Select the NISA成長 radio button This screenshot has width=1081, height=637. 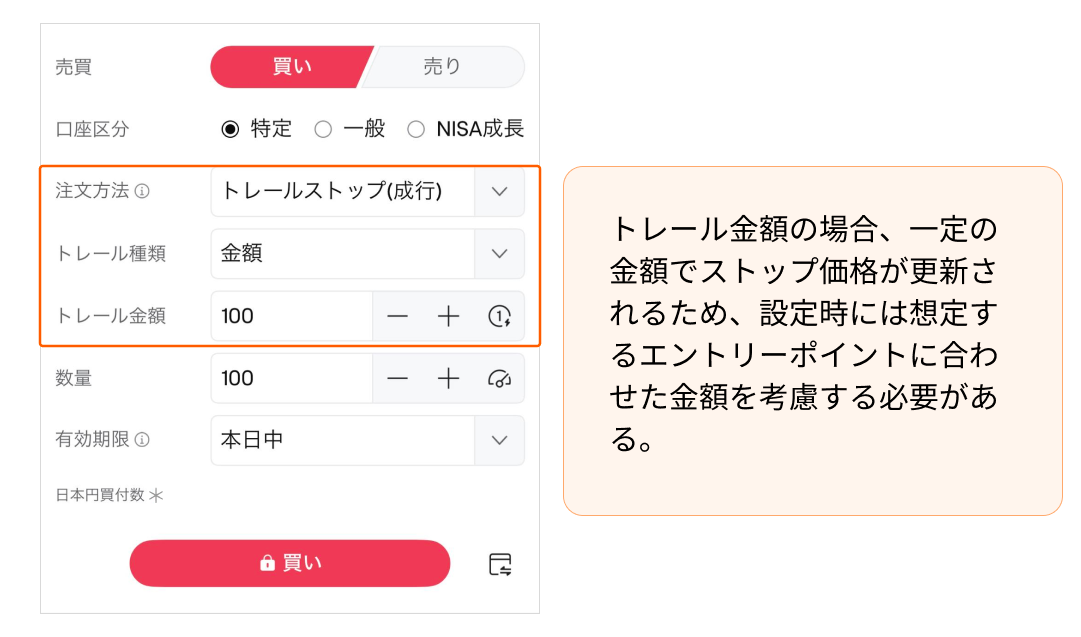[x=416, y=129]
